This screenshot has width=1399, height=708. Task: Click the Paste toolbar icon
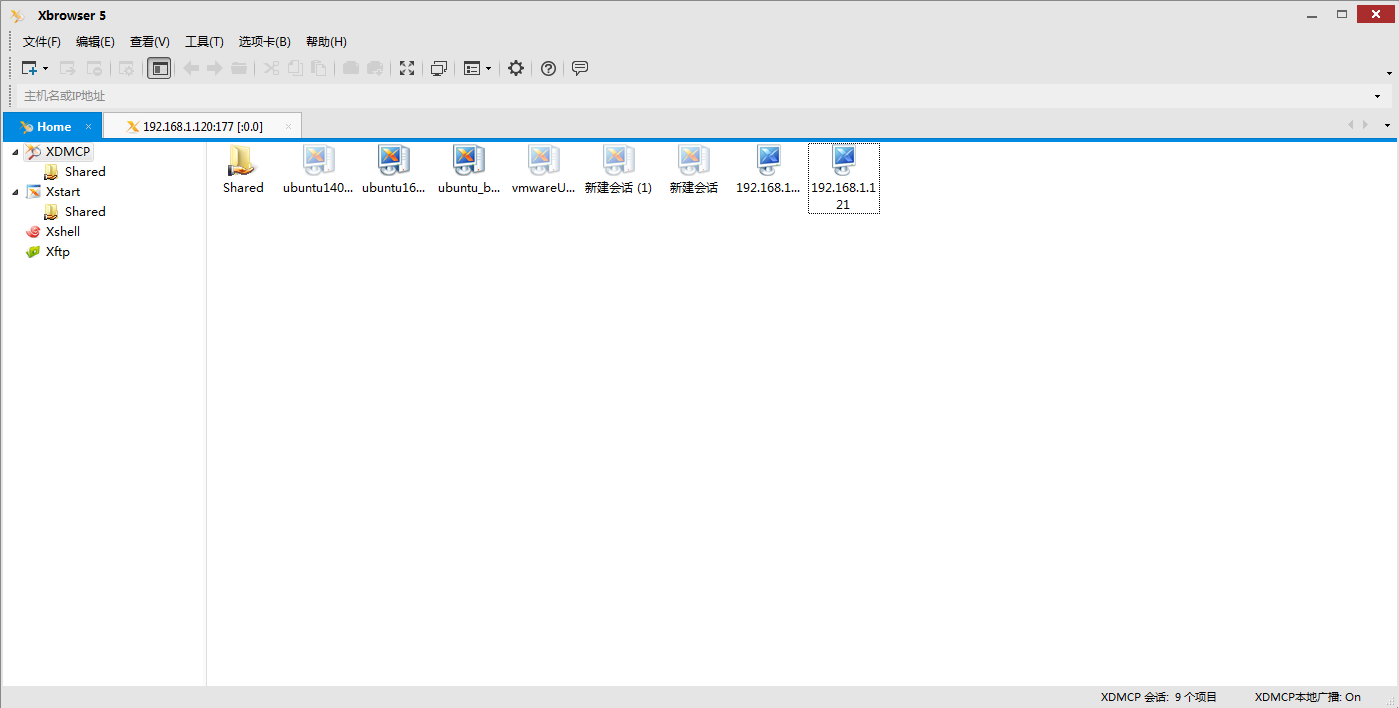(x=319, y=68)
